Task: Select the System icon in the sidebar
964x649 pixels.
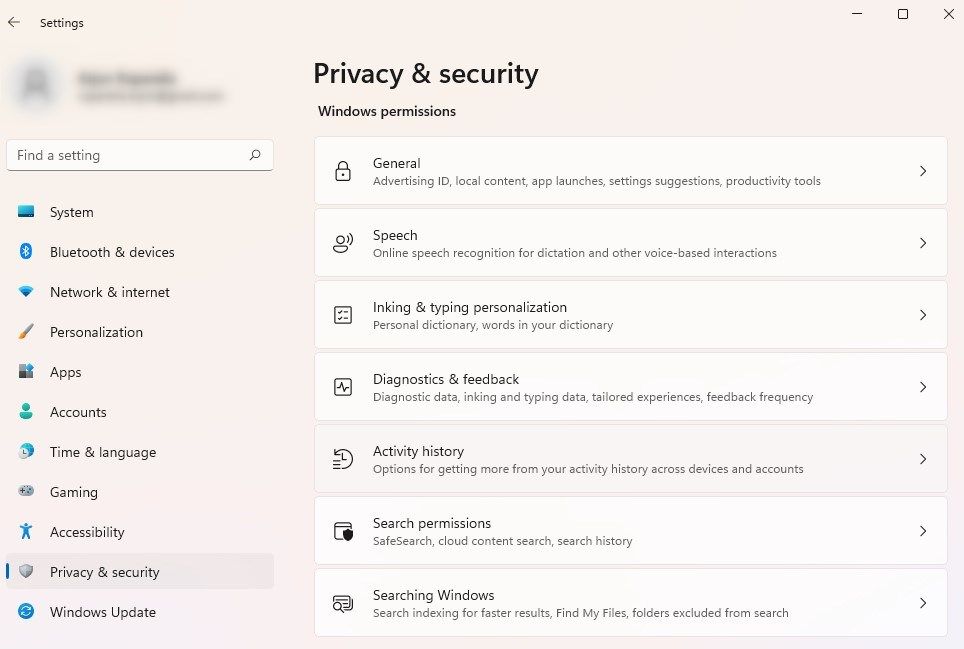Action: (27, 212)
